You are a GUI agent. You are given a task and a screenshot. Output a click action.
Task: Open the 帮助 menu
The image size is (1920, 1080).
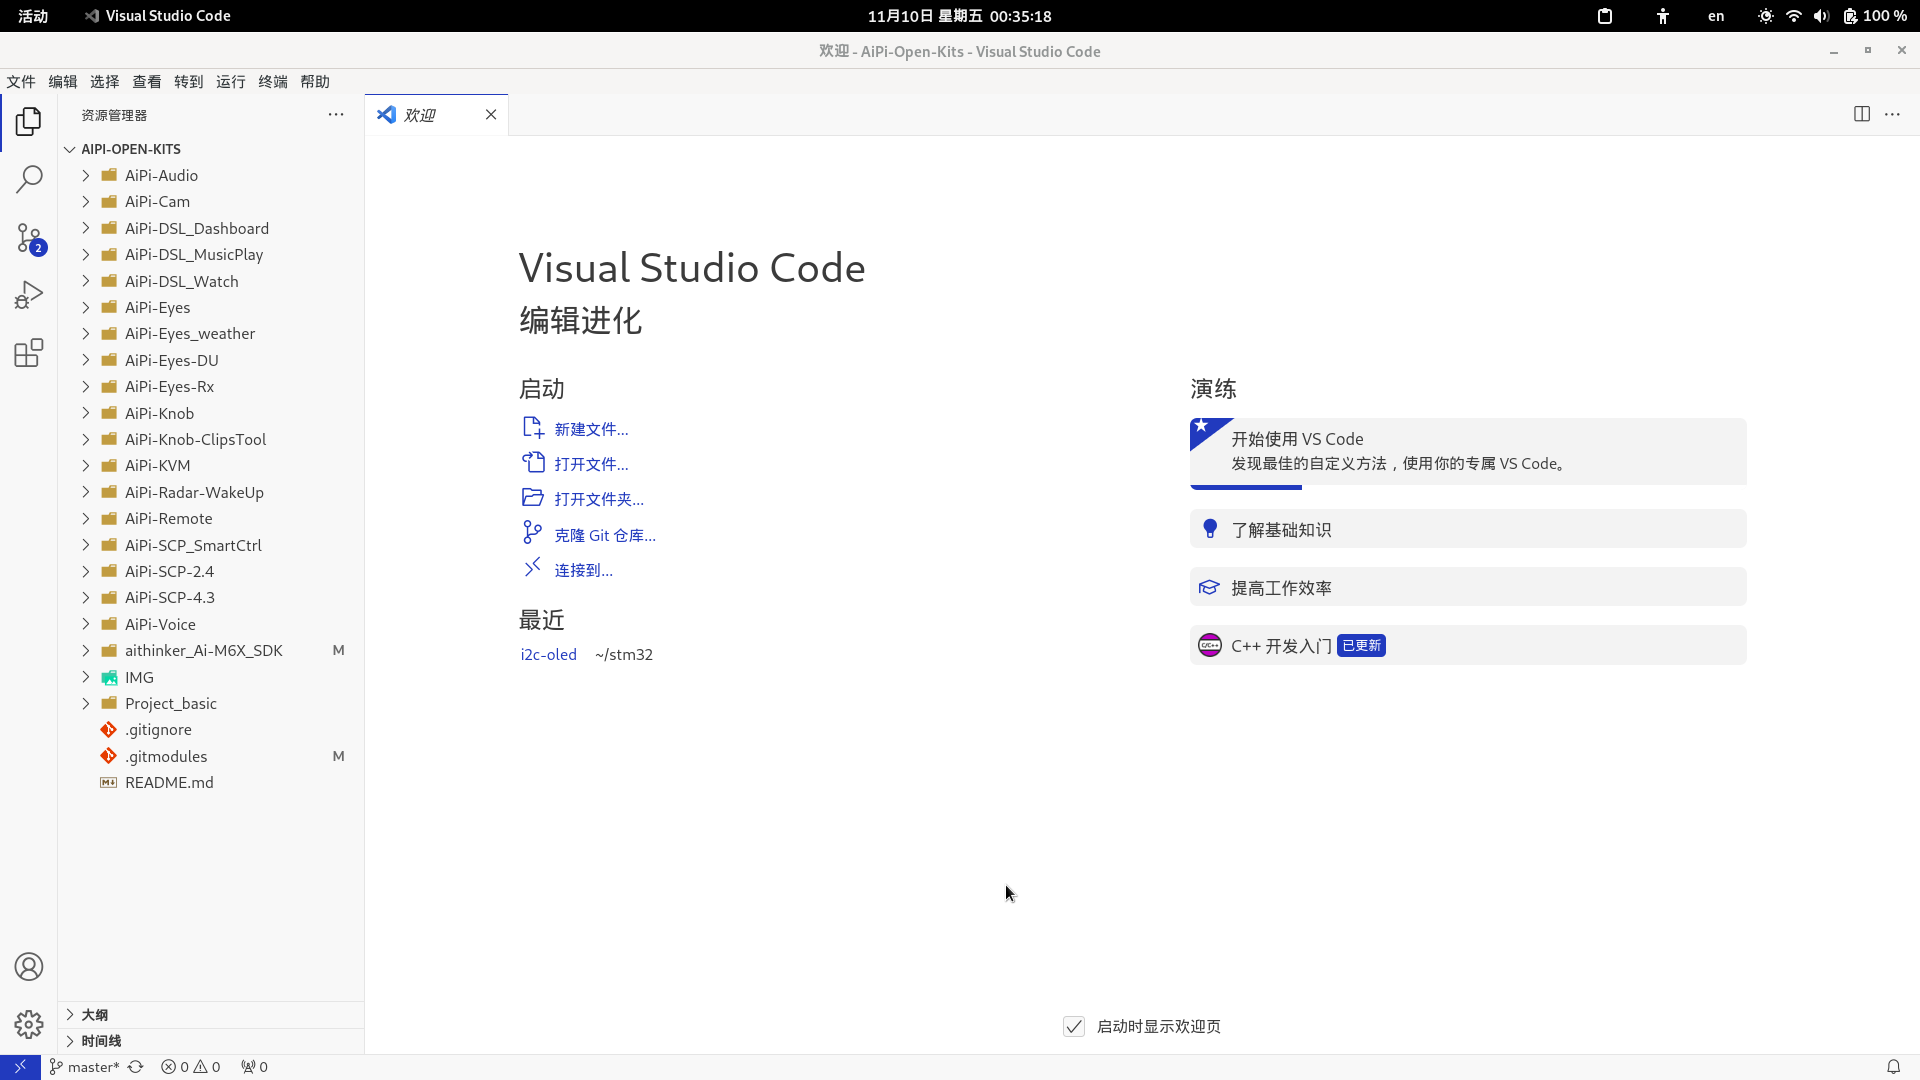tap(315, 82)
